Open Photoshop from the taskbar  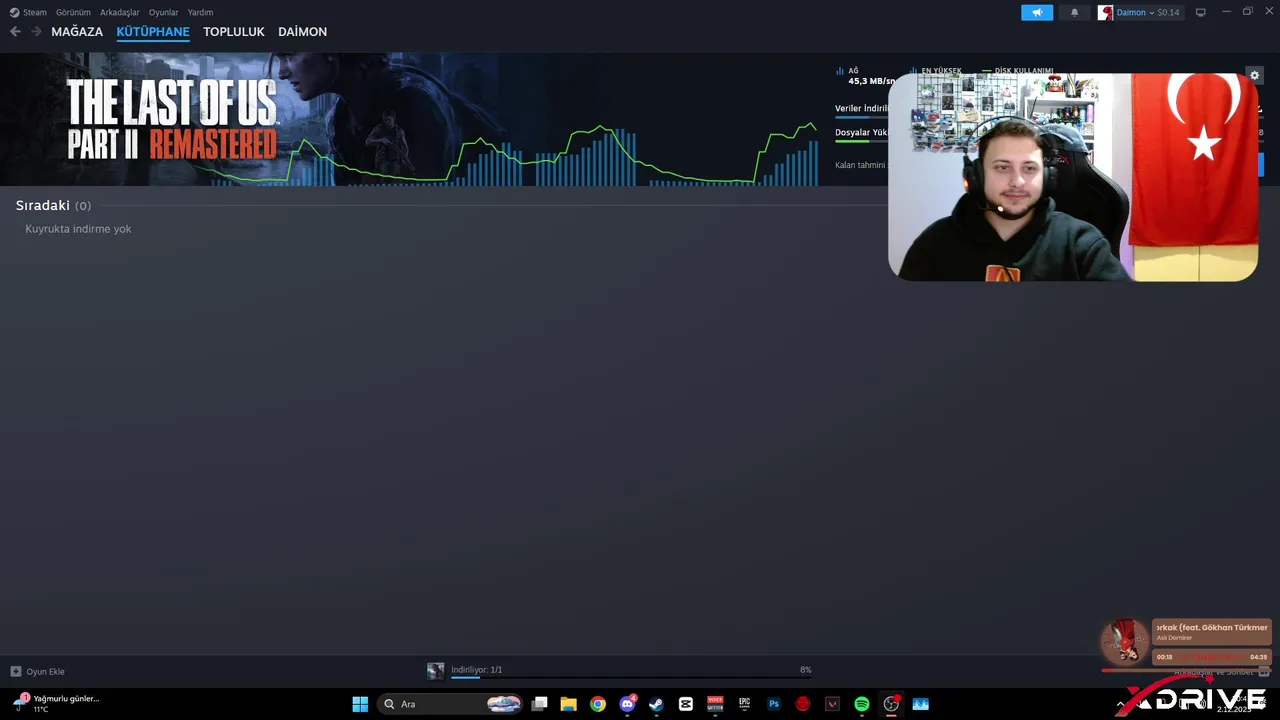(773, 704)
